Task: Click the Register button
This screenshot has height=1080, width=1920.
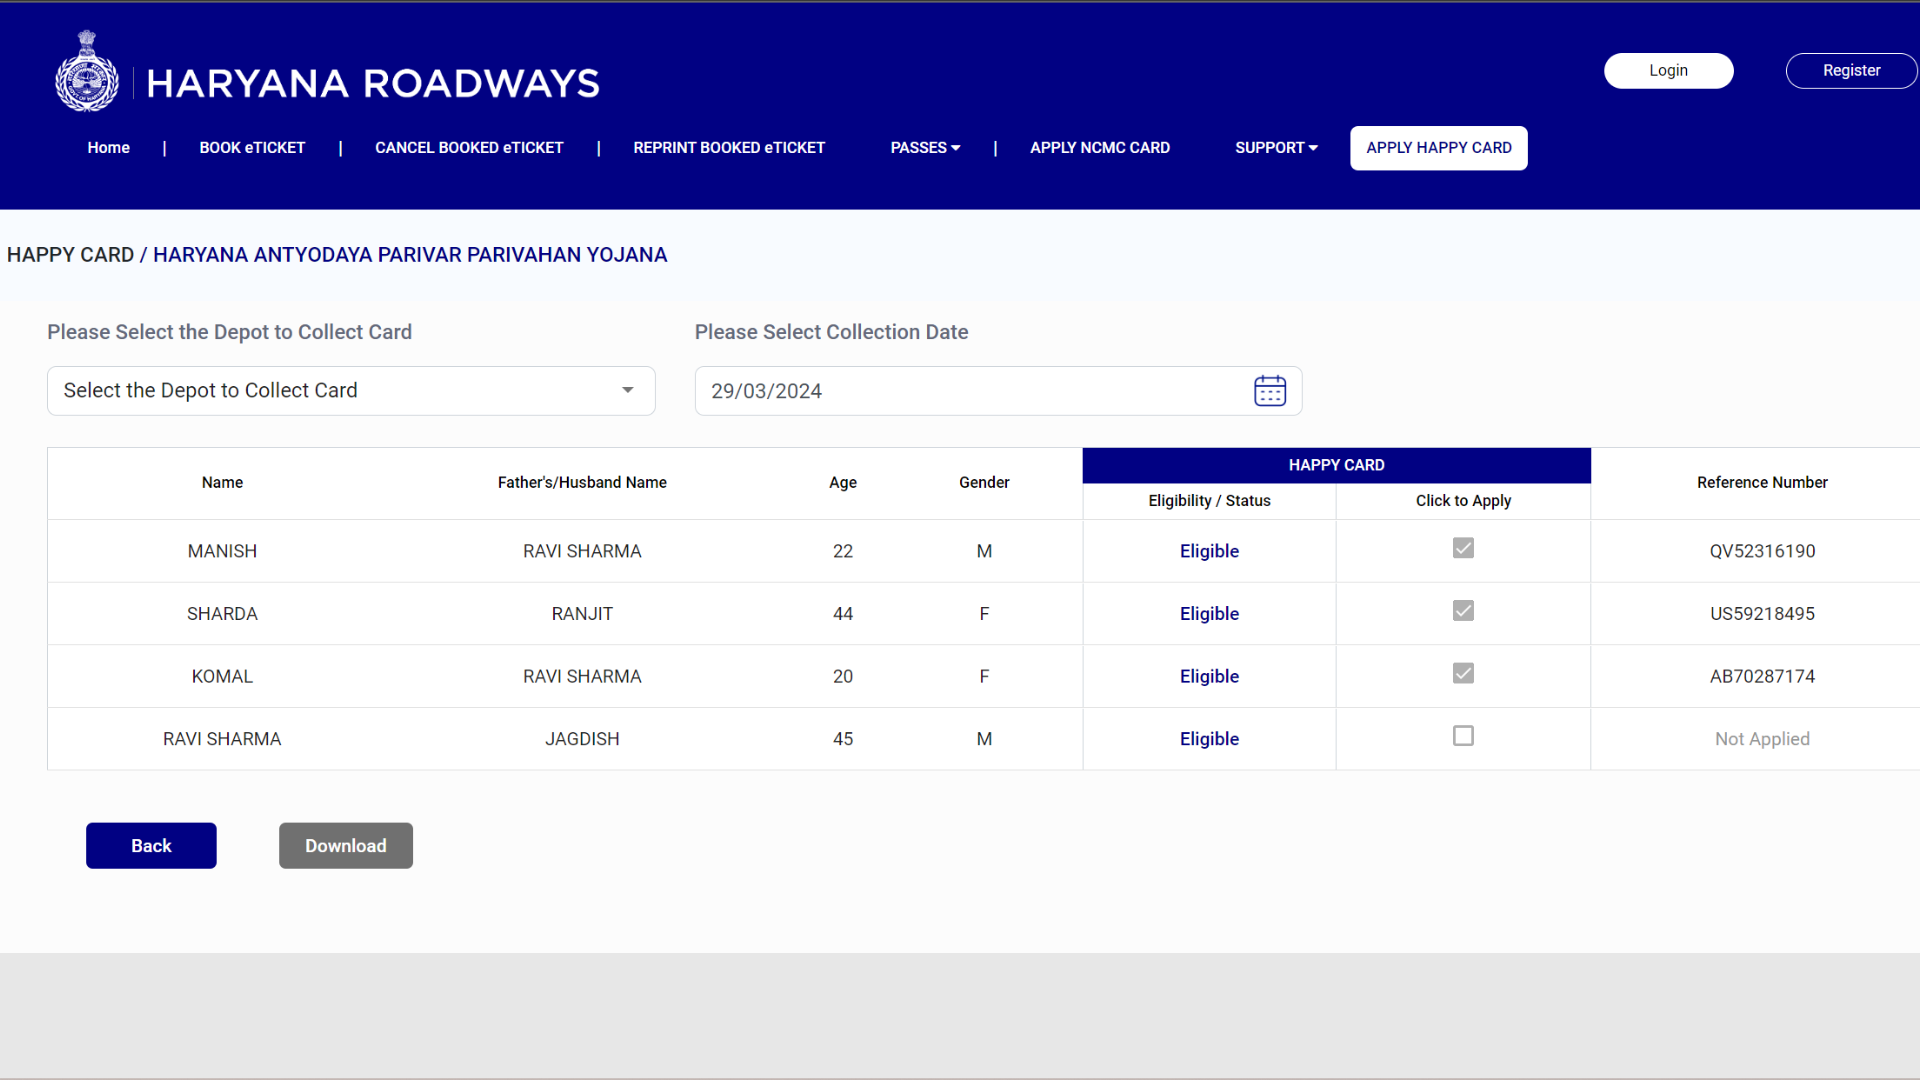Action: pyautogui.click(x=1851, y=71)
